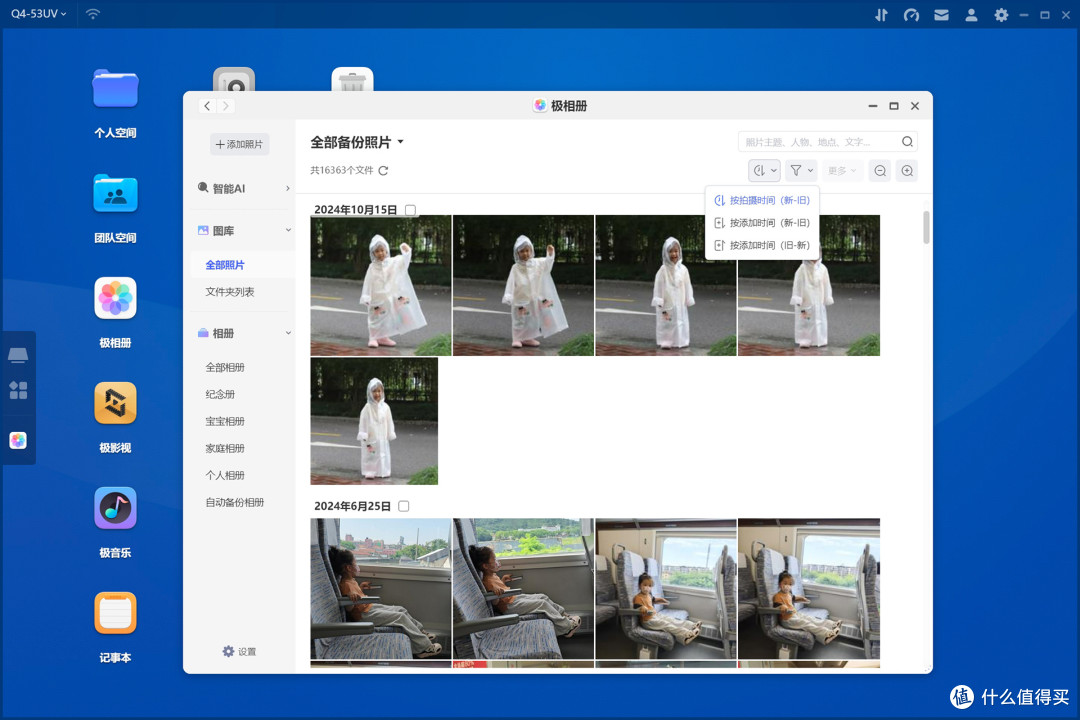This screenshot has width=1080, height=720.
Task: Launch the 极影视 desktop app
Action: 115,403
